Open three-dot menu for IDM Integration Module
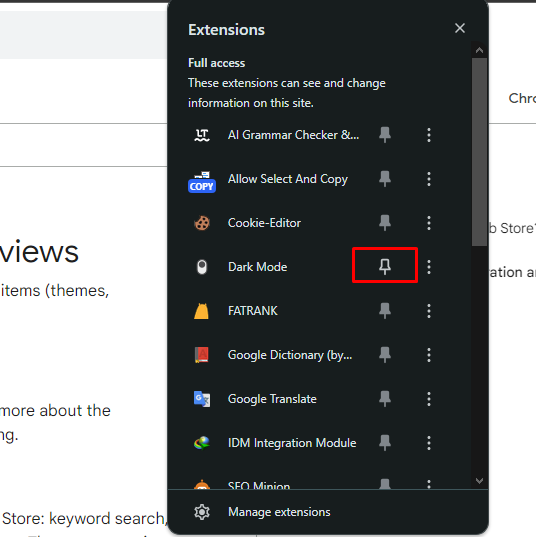Screen dimensions: 536x537 pos(429,443)
